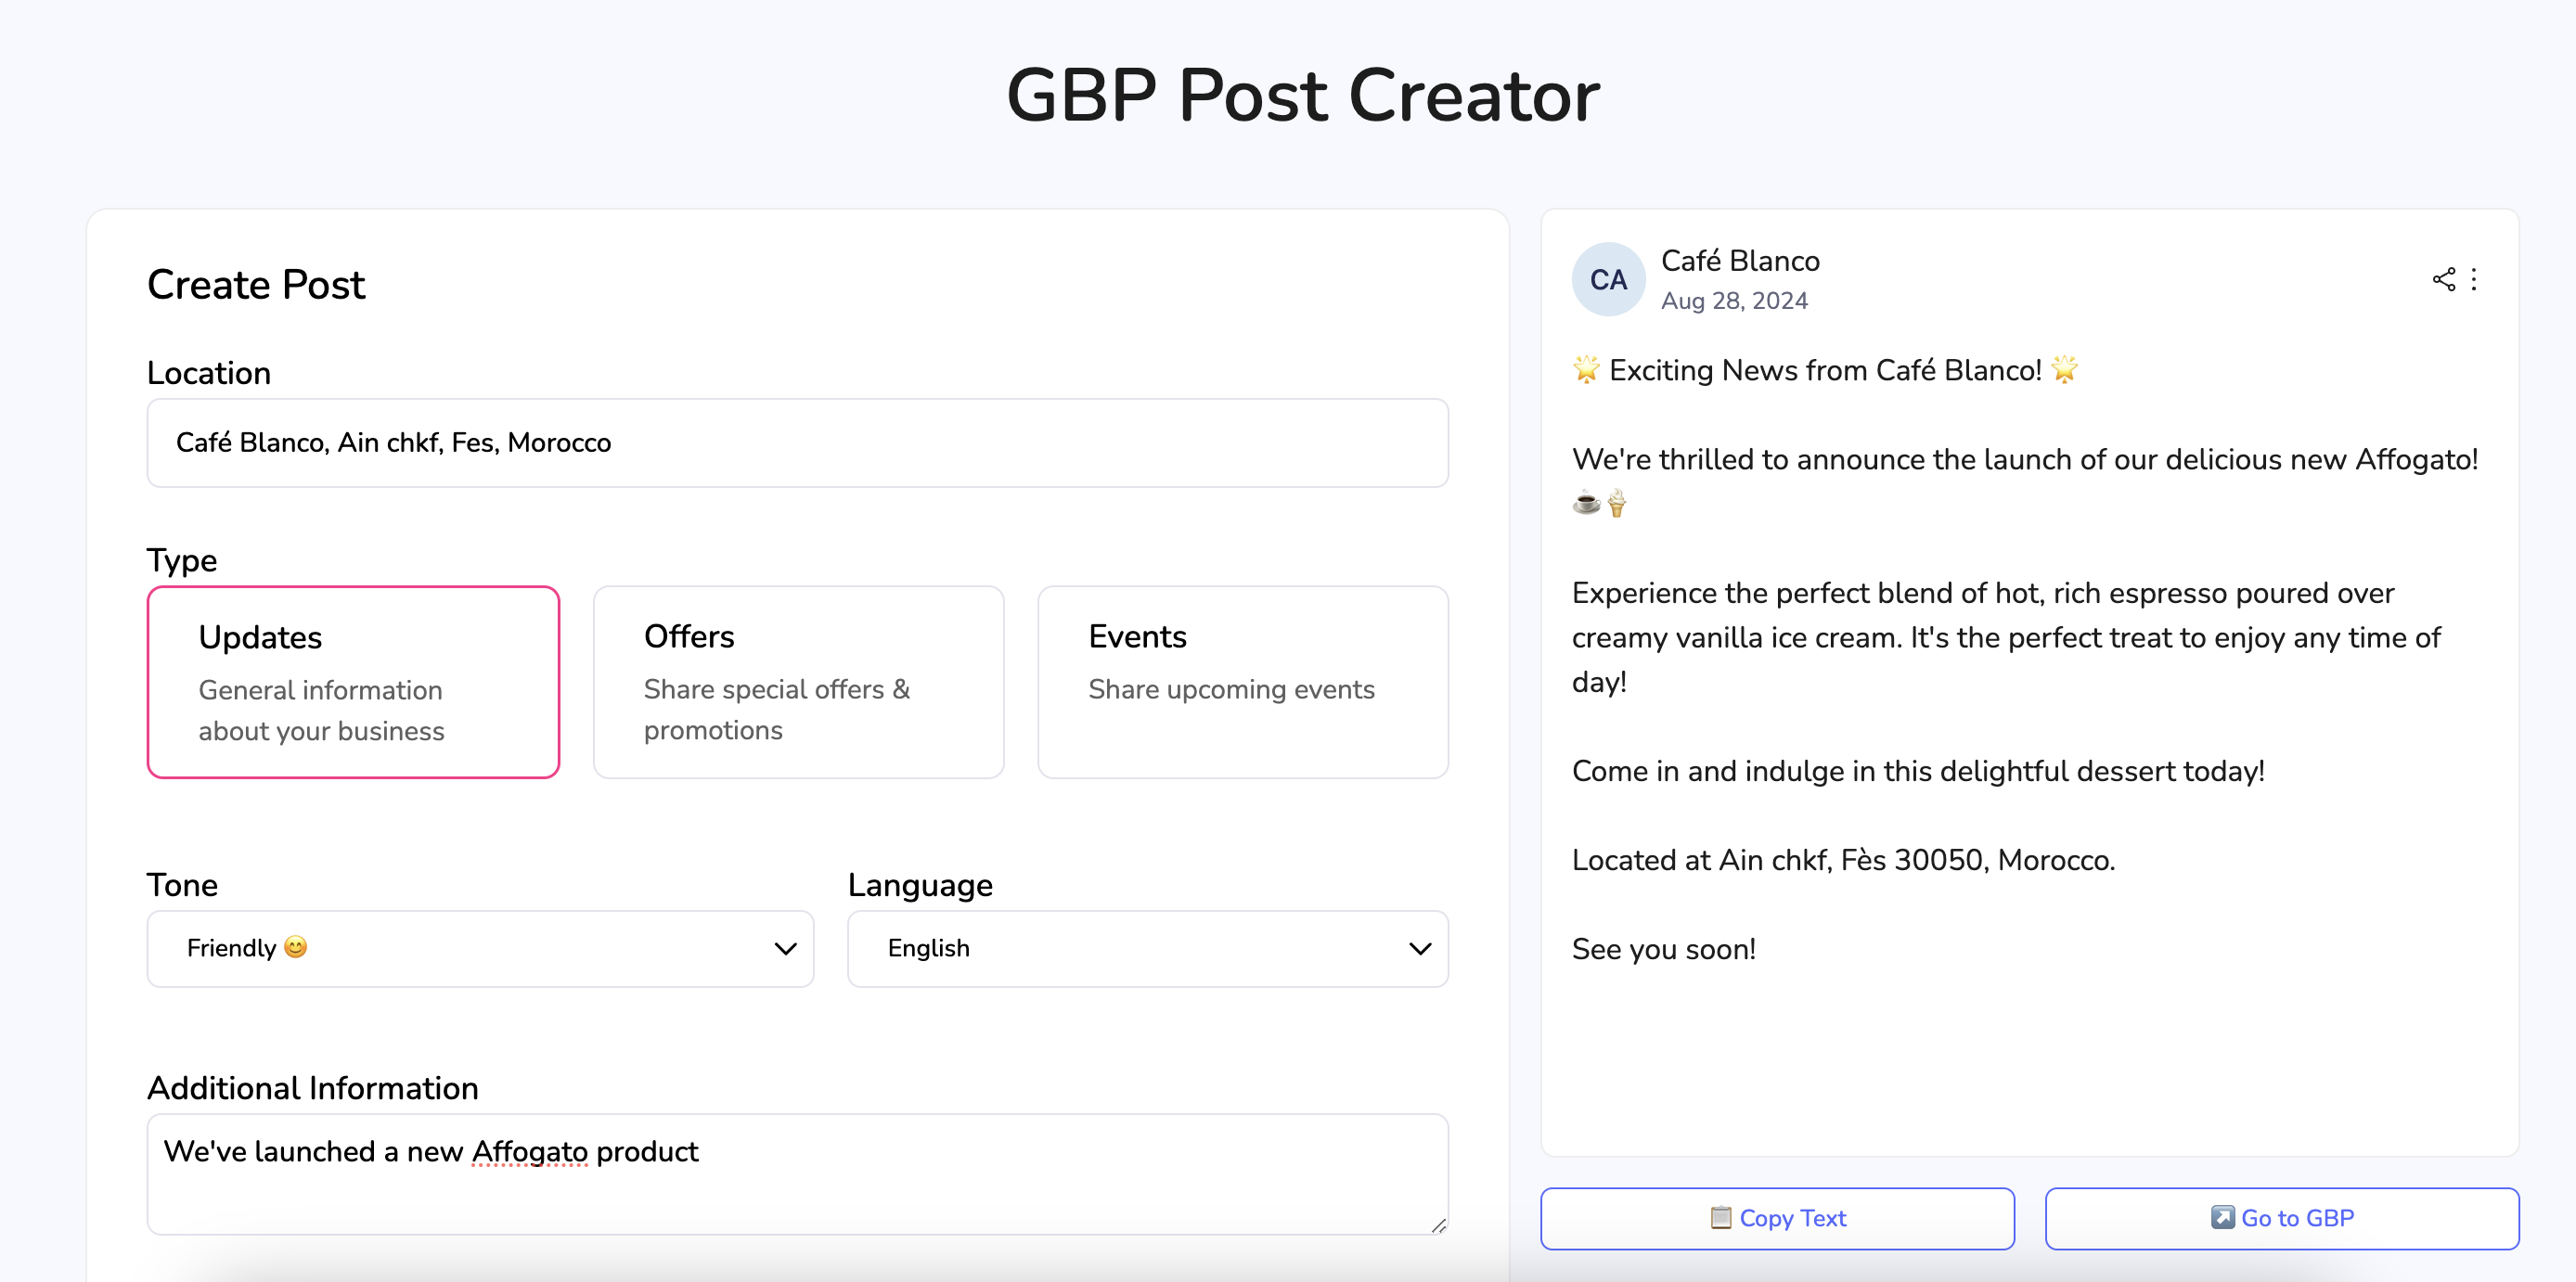Screen dimensions: 2576x1282
Task: Select the Offers post type card
Action: (797, 682)
